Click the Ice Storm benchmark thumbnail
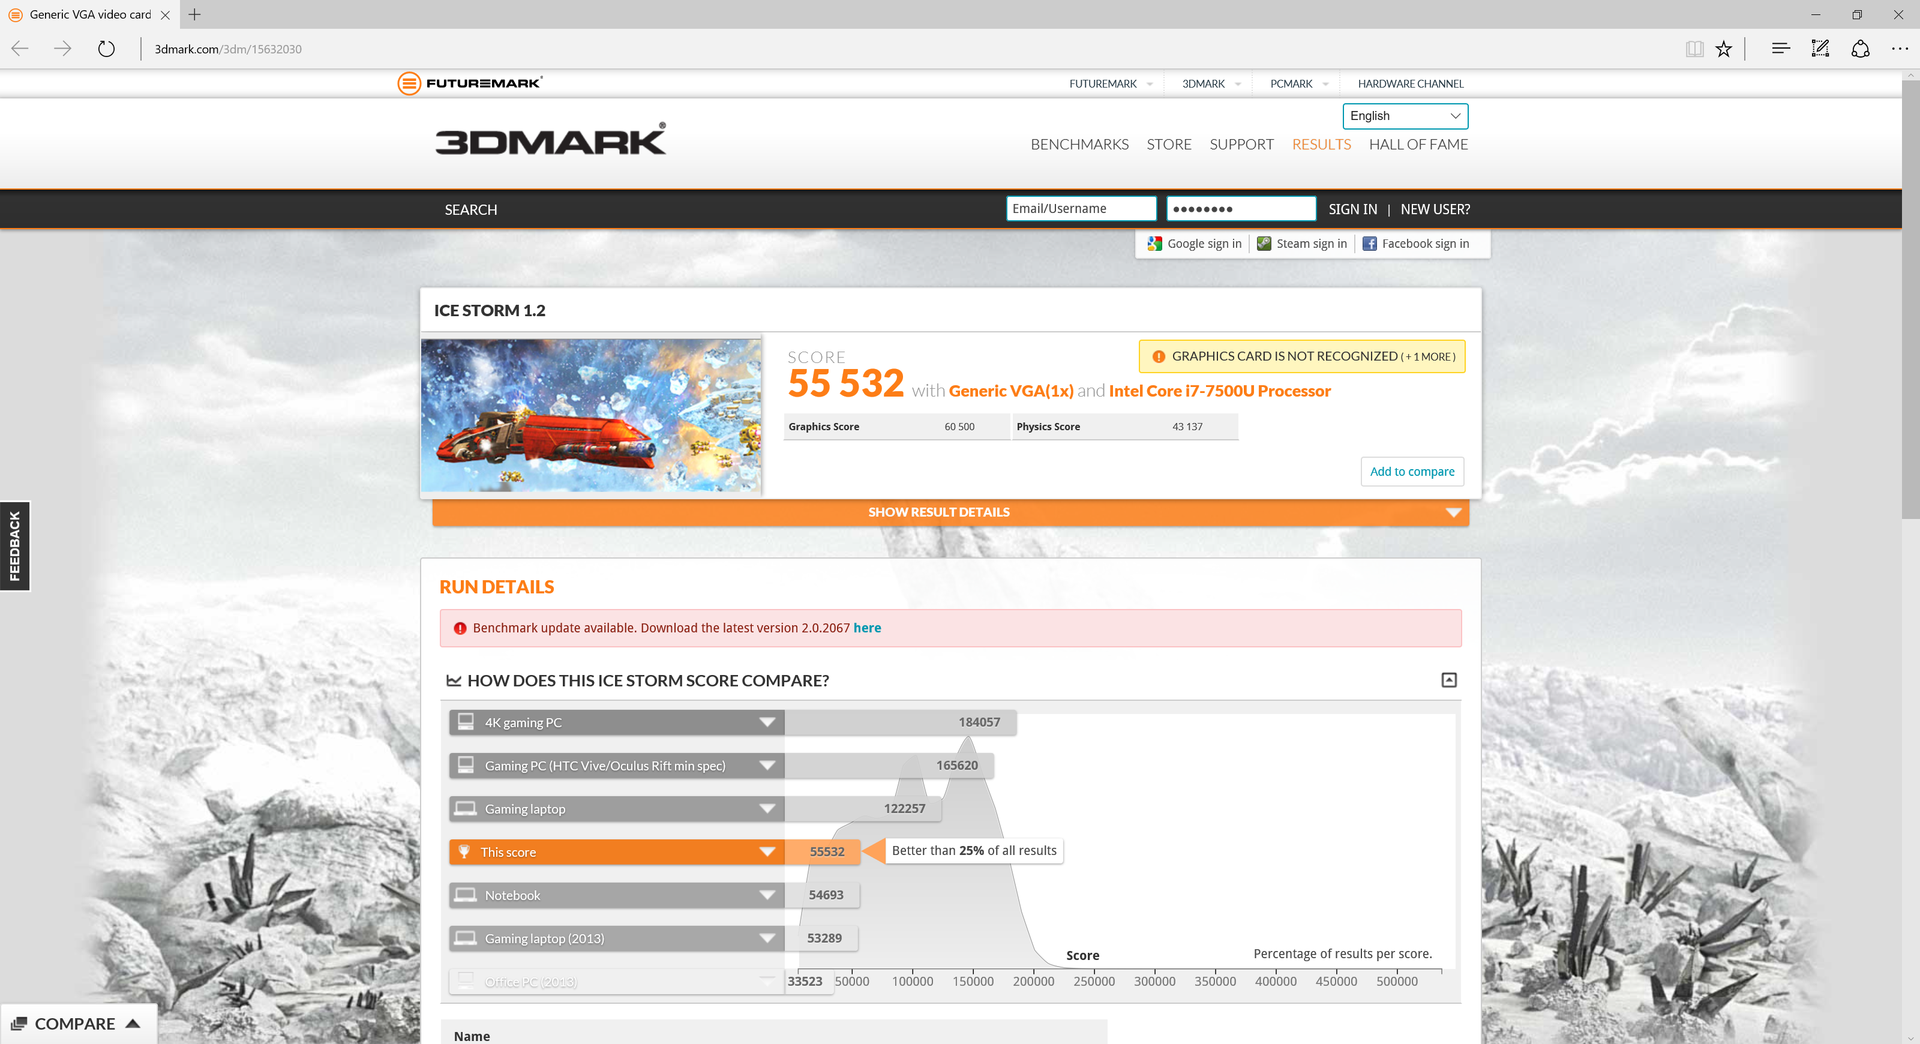Image resolution: width=1920 pixels, height=1044 pixels. tap(591, 415)
